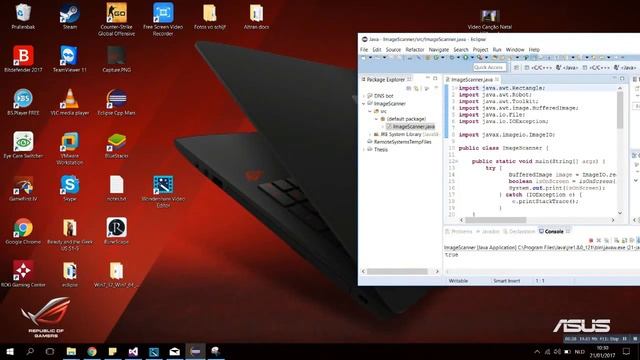The image size is (640, 360).
Task: Open the Sticky Notes taskbar icon
Action: (113, 351)
